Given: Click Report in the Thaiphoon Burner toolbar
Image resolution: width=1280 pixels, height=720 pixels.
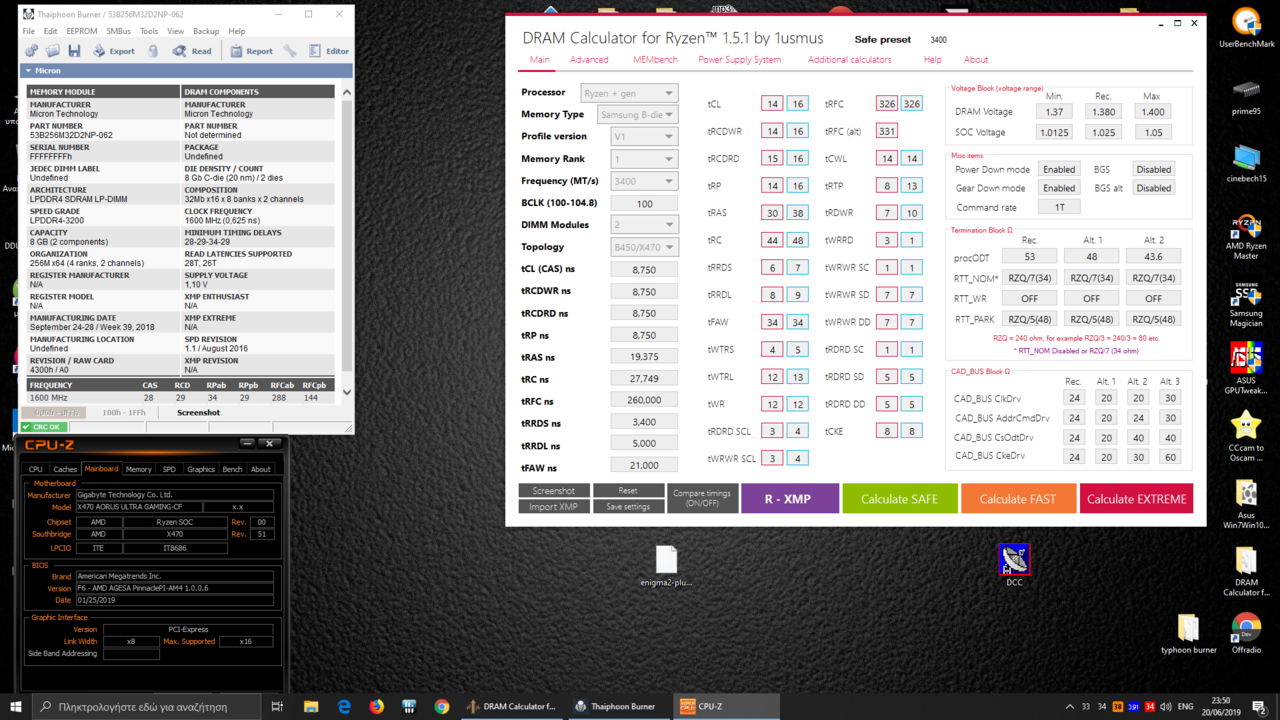Looking at the screenshot, I should [251, 51].
